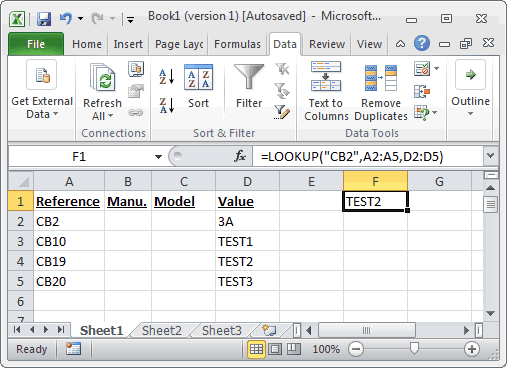Select column D header

pyautogui.click(x=247, y=181)
